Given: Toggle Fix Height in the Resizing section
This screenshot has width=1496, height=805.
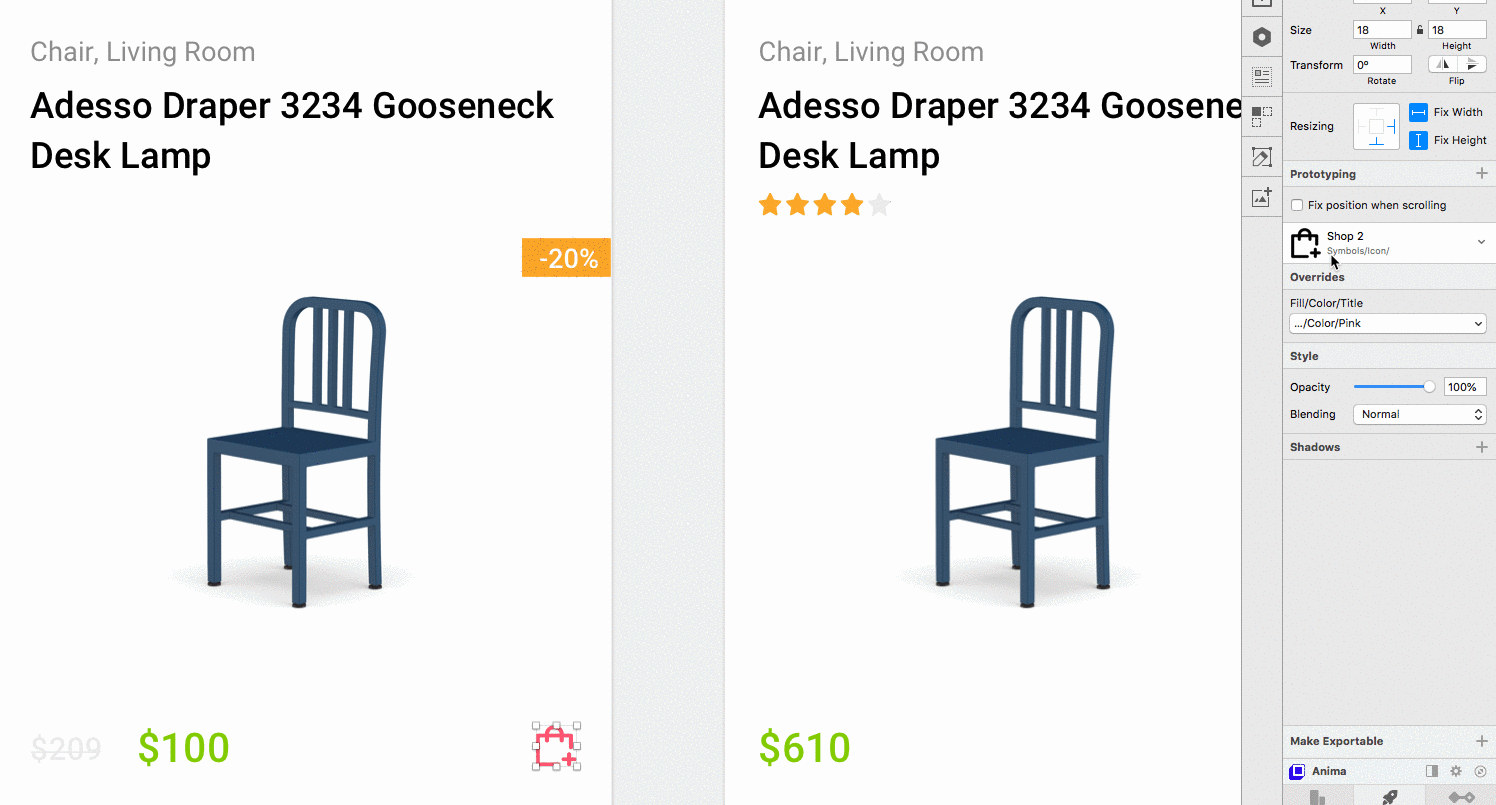Looking at the screenshot, I should (1419, 140).
